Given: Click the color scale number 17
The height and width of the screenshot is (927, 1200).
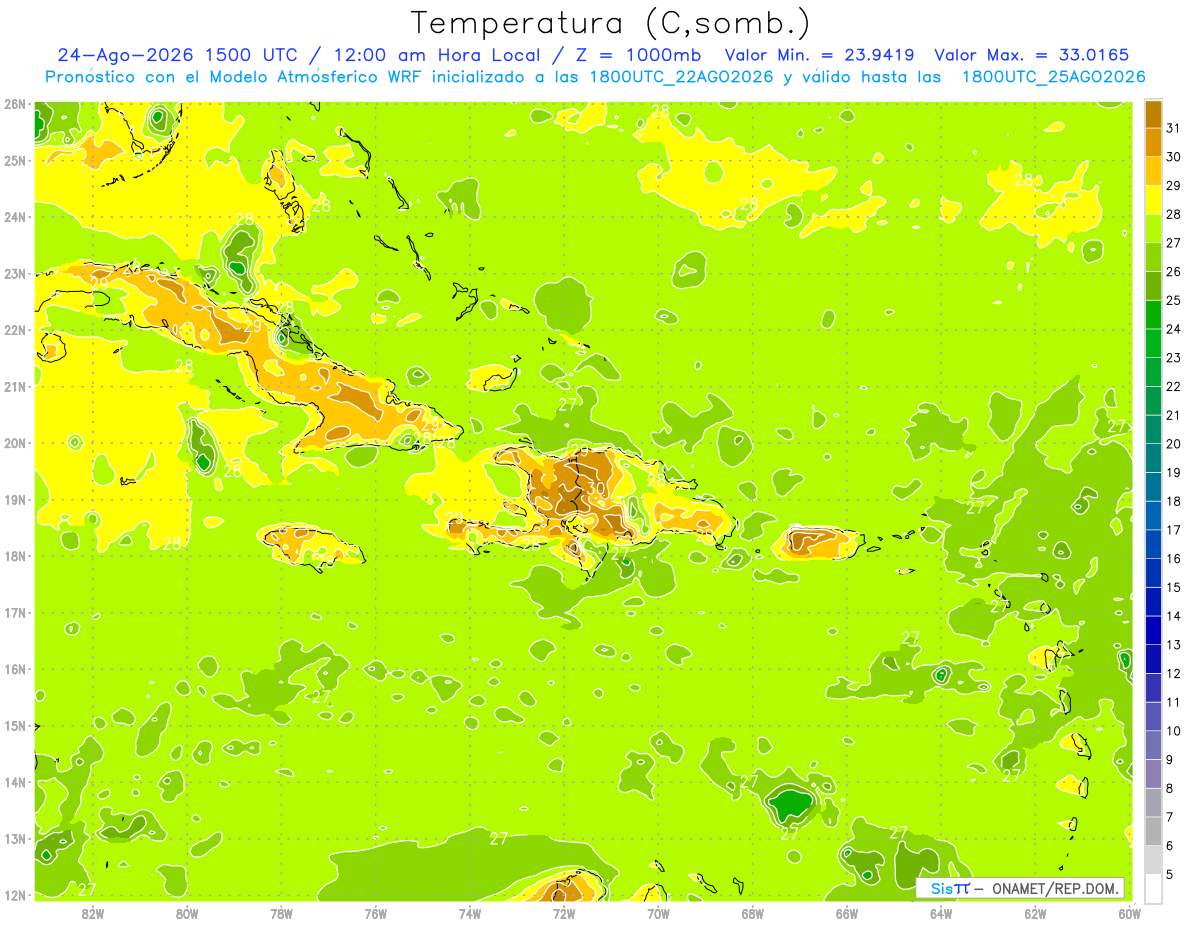Looking at the screenshot, I should click(1173, 529).
